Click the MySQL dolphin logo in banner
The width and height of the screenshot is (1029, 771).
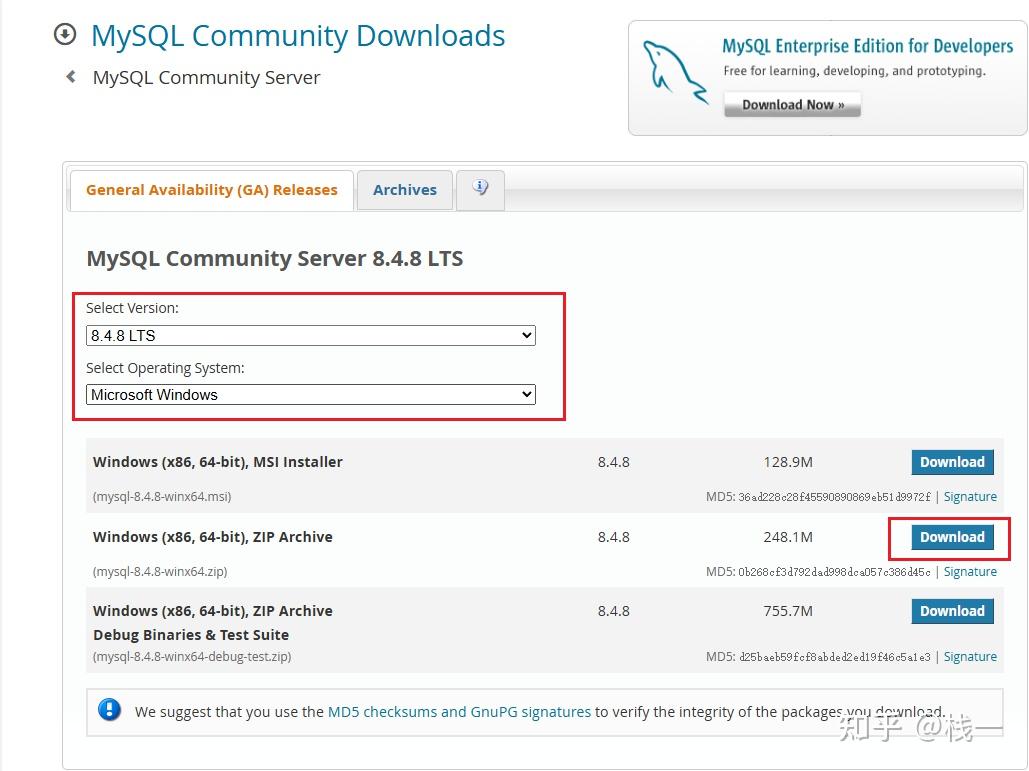pos(675,72)
